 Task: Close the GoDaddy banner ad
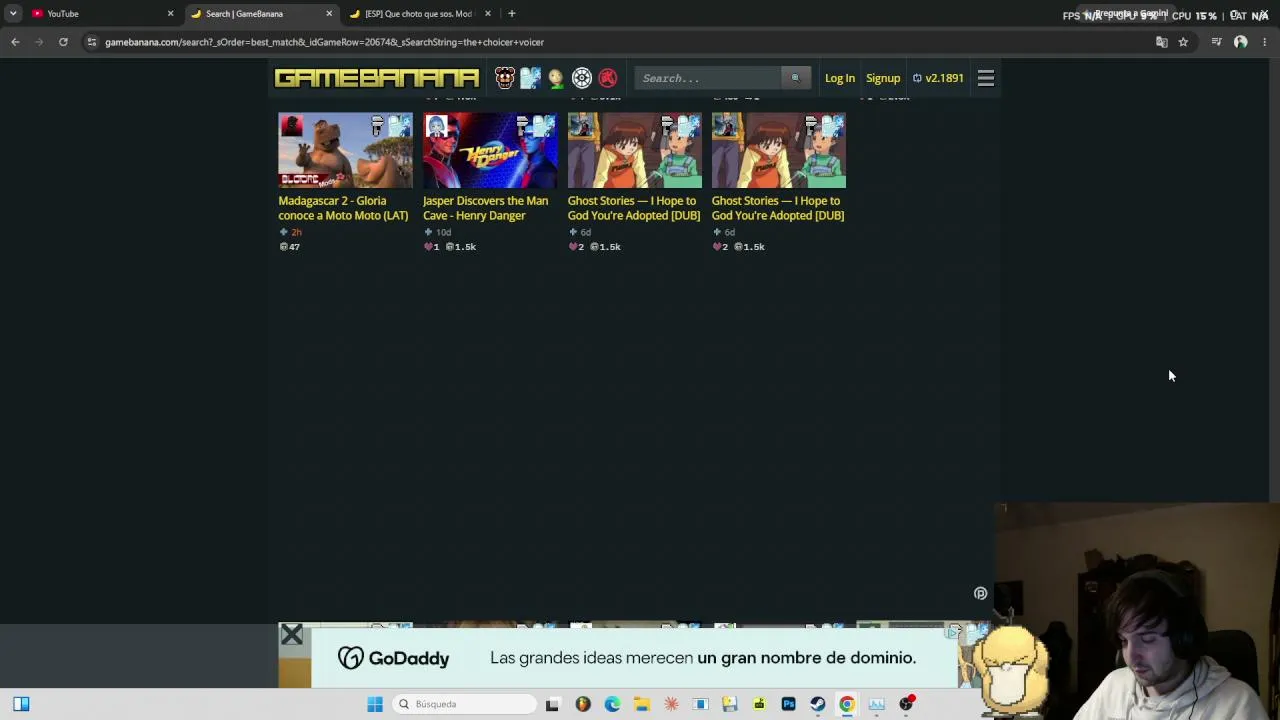coord(291,634)
